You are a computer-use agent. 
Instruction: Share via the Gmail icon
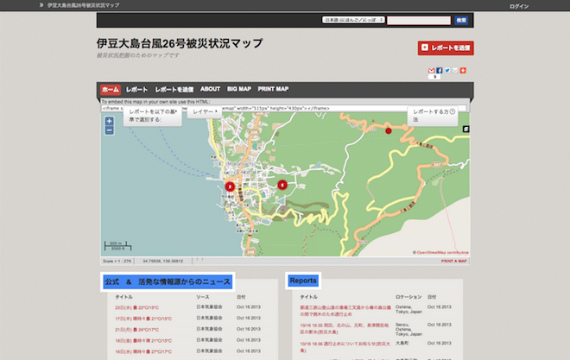(x=431, y=71)
